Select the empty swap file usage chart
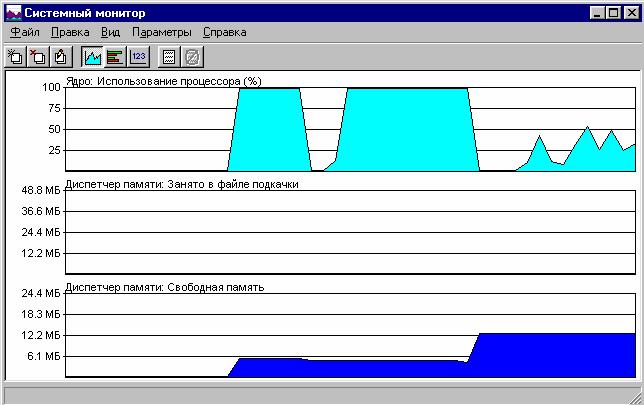The image size is (644, 405). (x=350, y=232)
